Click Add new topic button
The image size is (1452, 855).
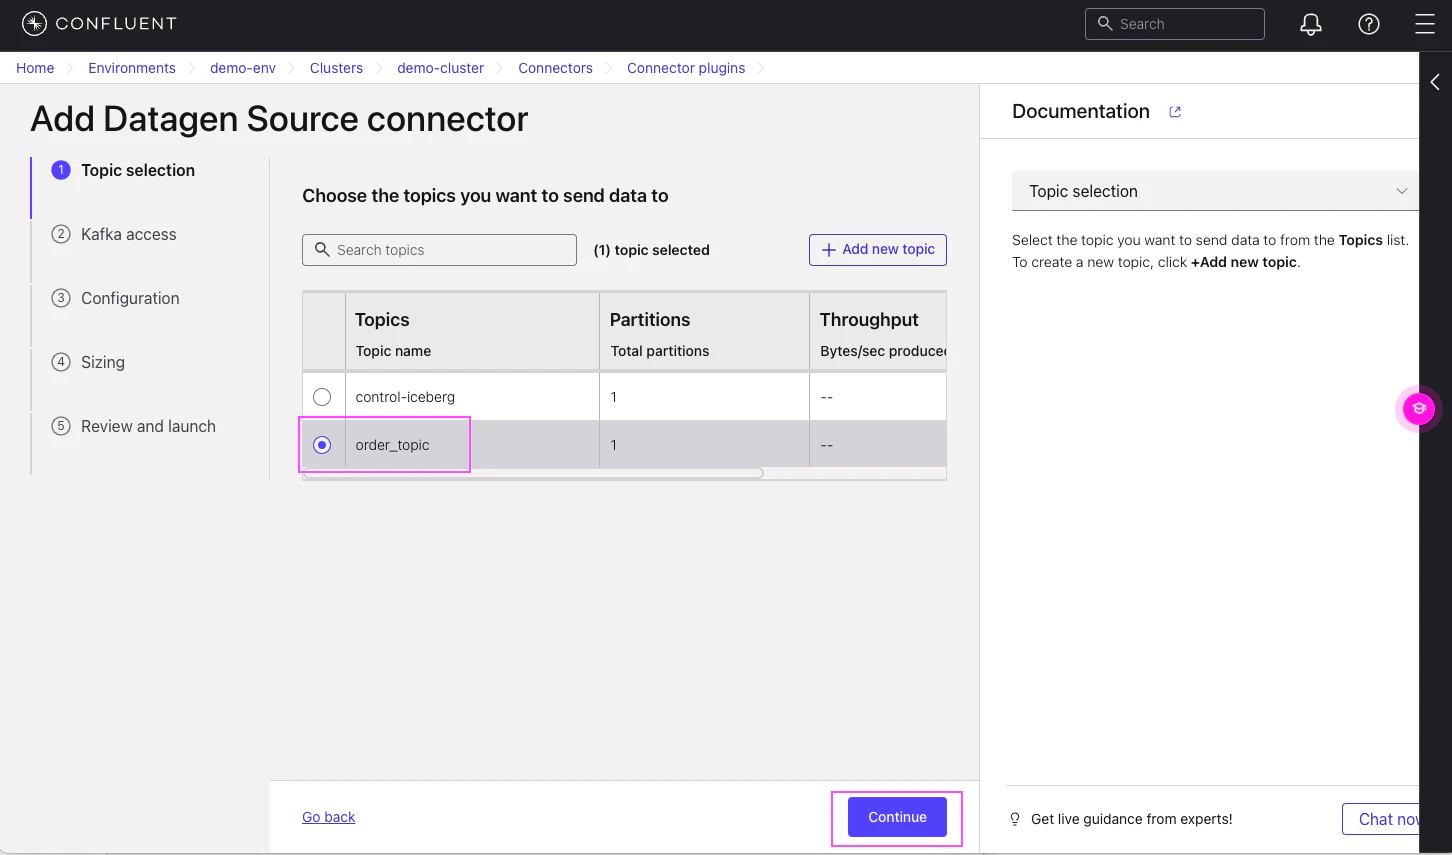pos(878,250)
